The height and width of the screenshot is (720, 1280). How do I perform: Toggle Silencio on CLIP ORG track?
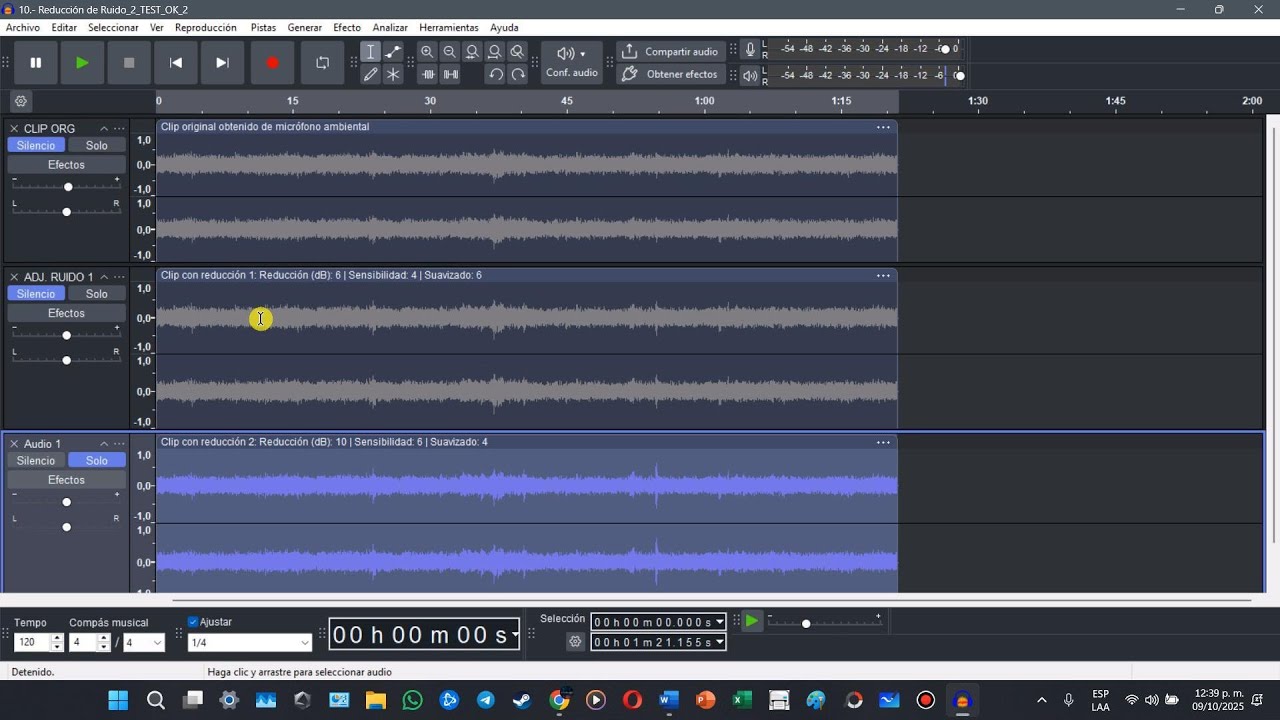click(x=36, y=146)
